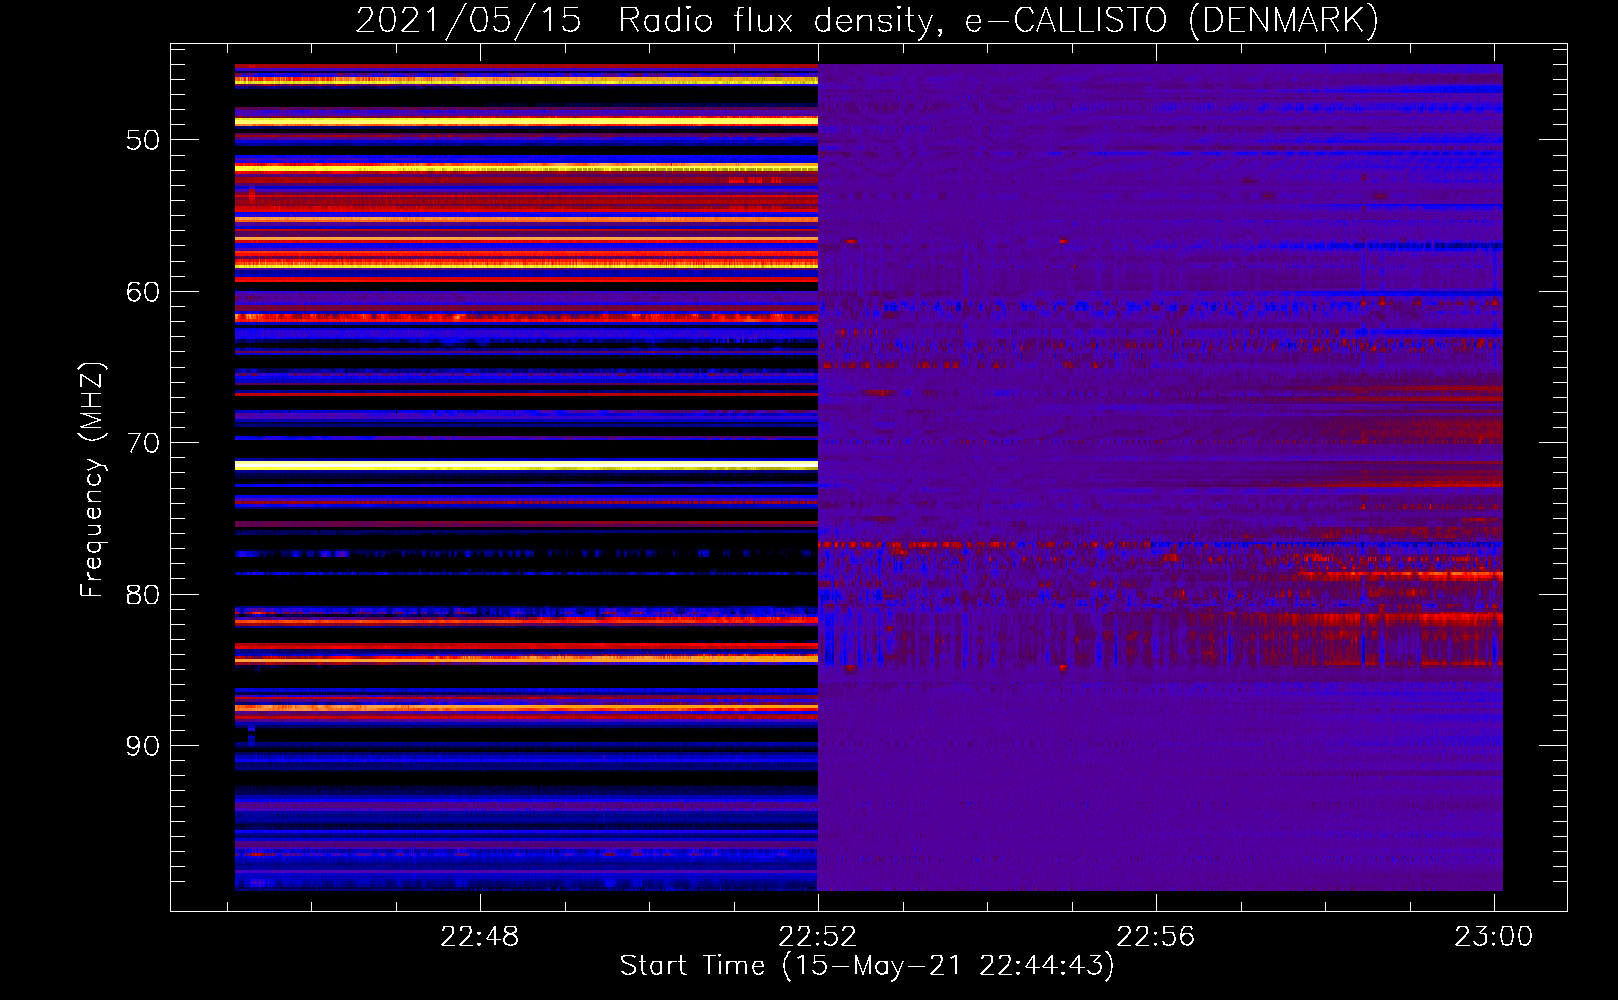
Task: Click the 'Frequency (MHZ)' y-axis label
Action: coord(92,480)
